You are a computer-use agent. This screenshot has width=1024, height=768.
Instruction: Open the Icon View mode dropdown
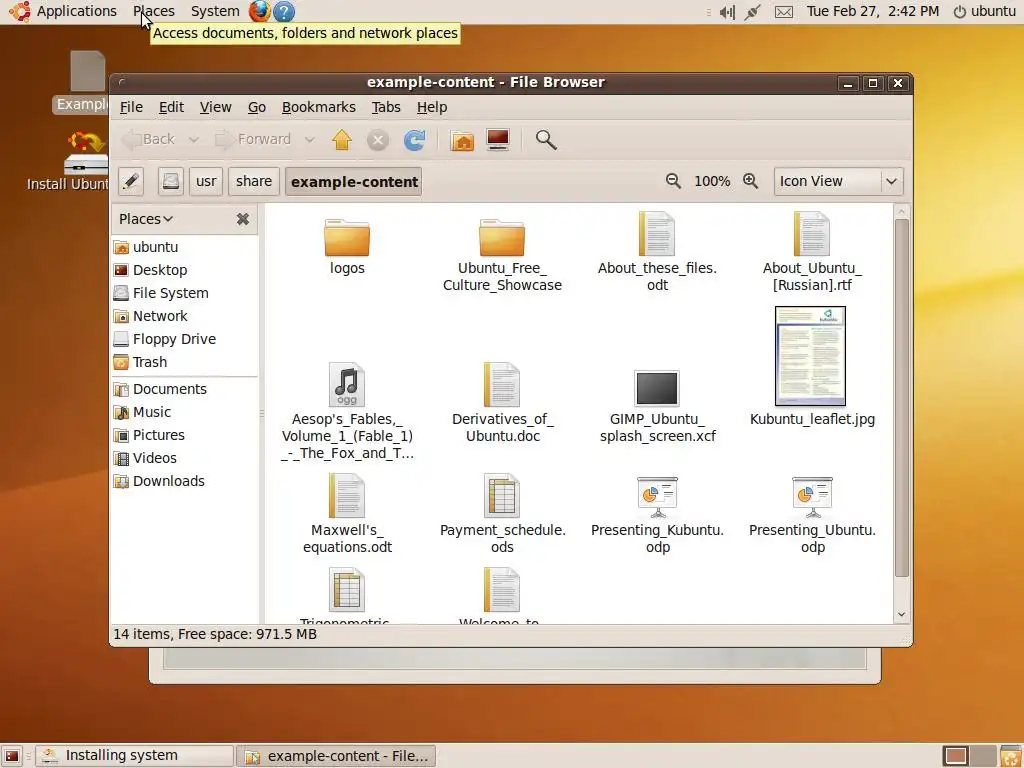pos(839,182)
